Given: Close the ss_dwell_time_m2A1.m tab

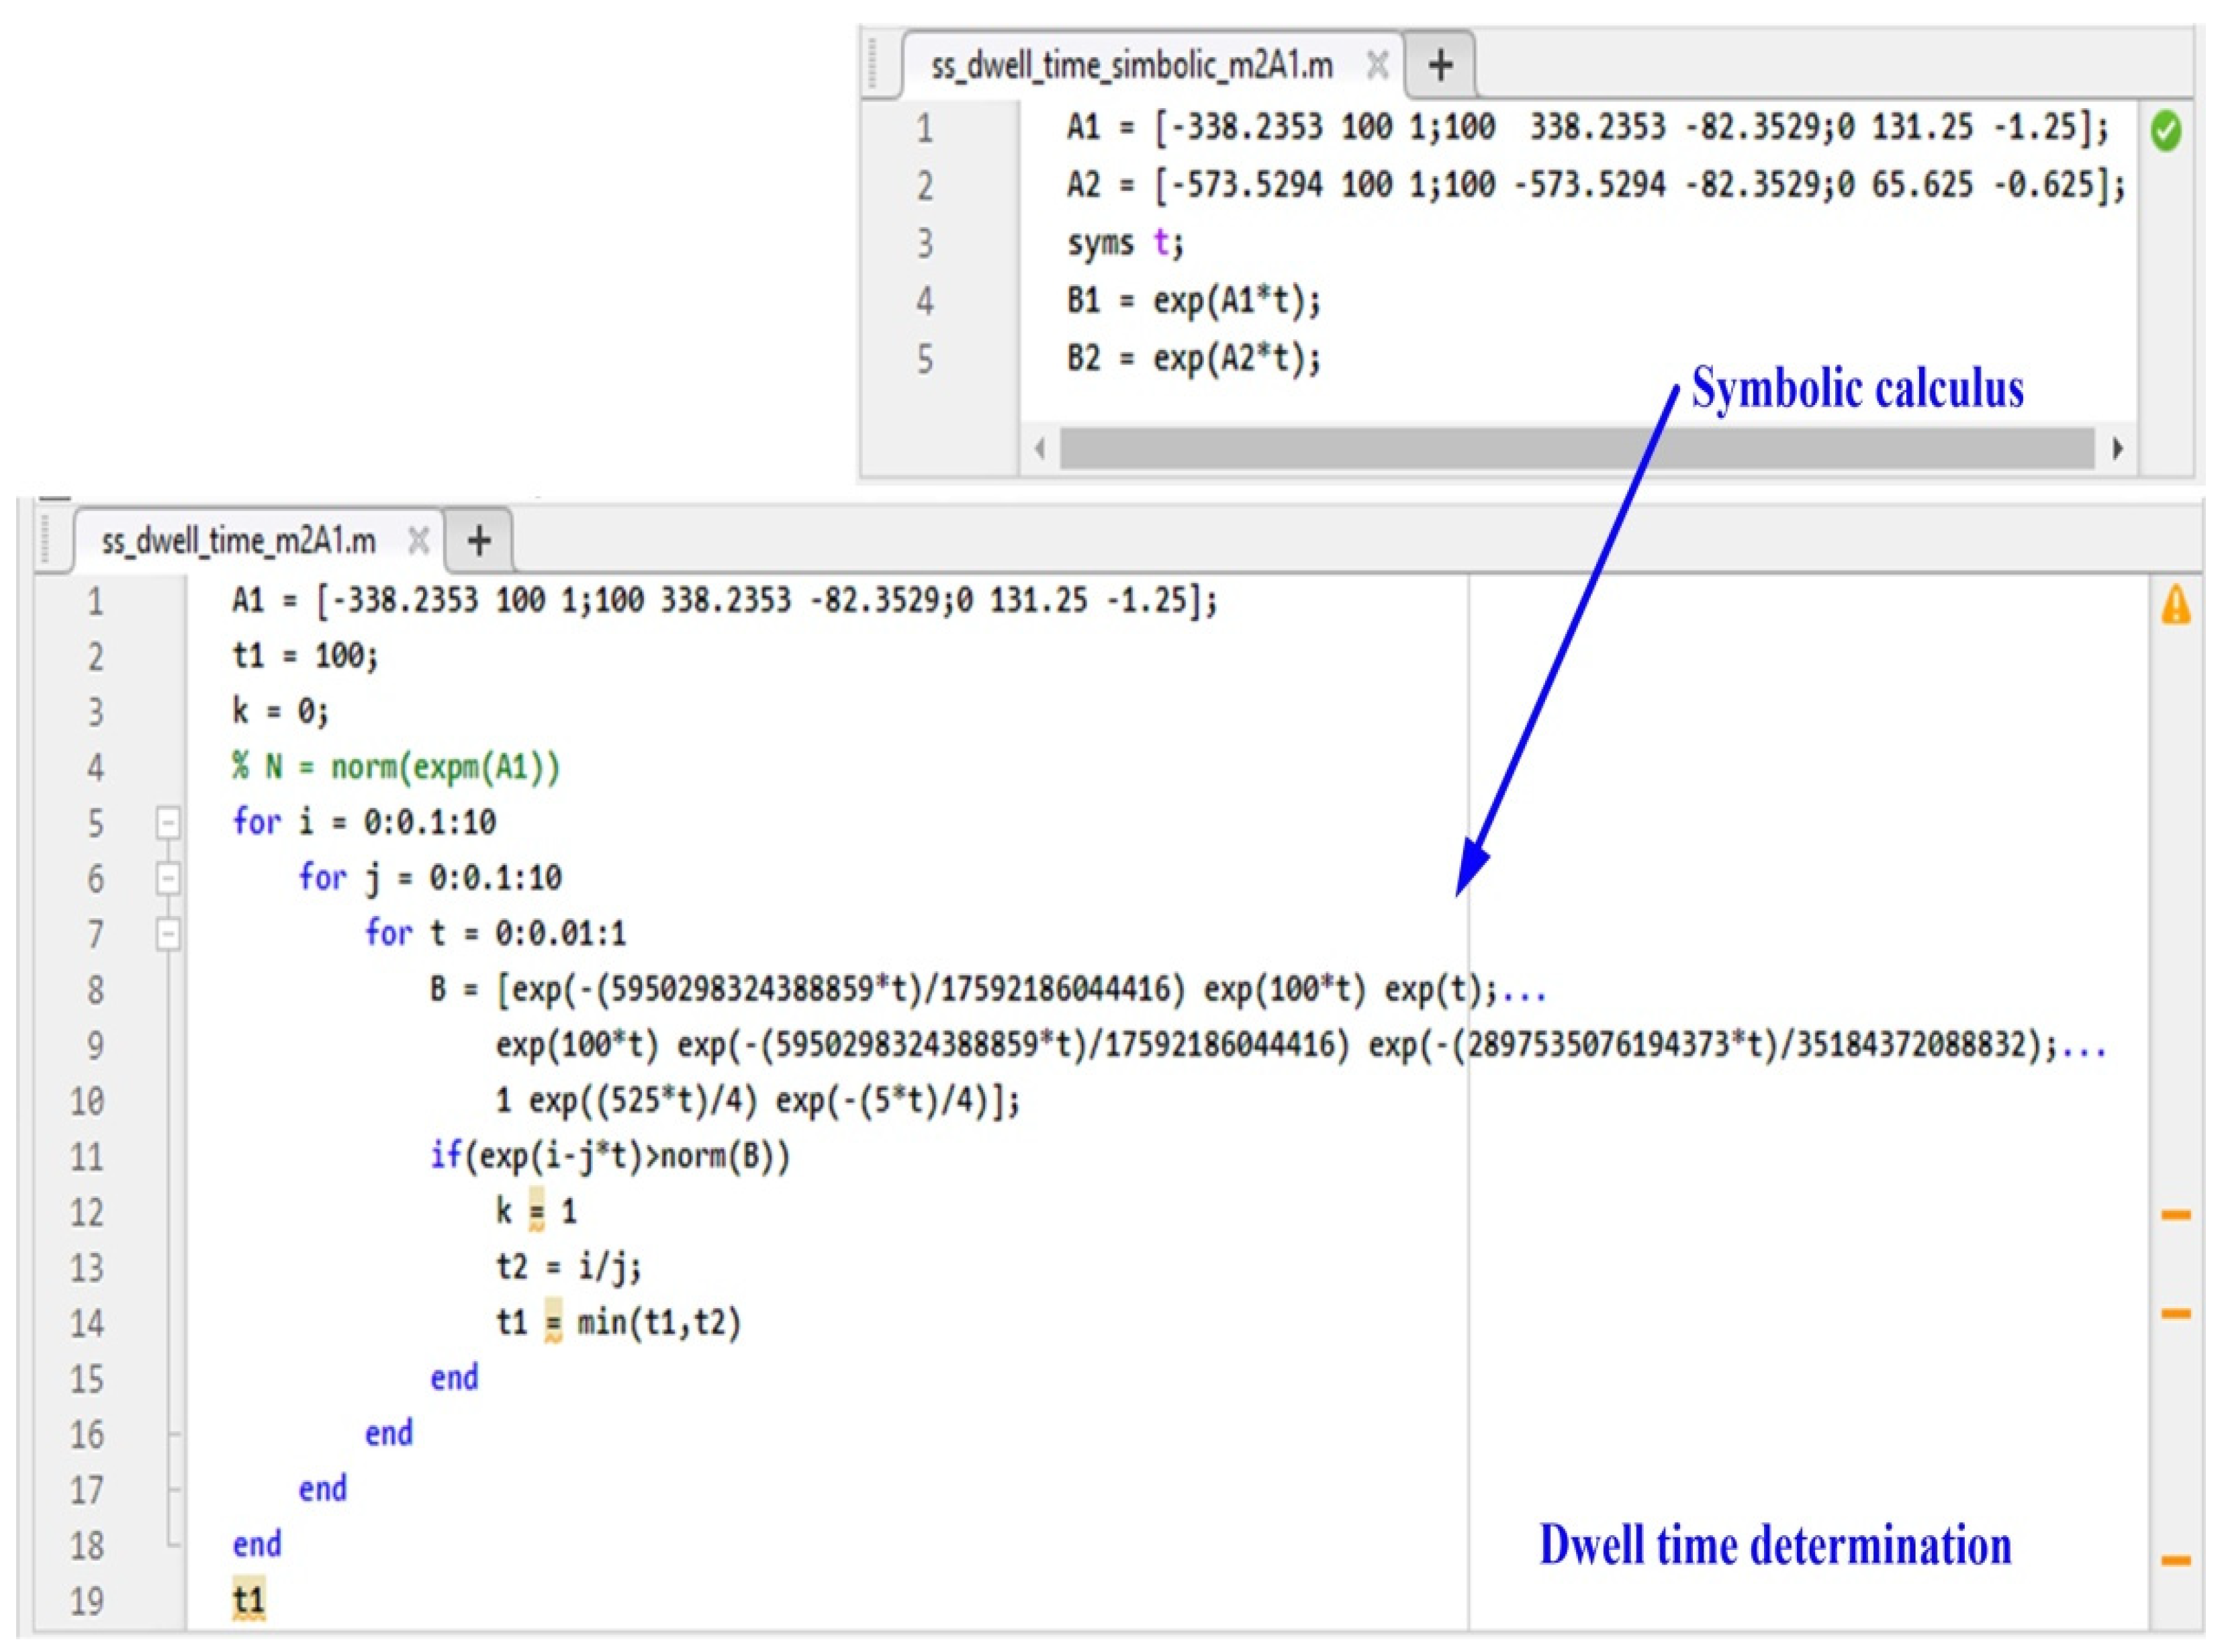Looking at the screenshot, I should [x=419, y=541].
